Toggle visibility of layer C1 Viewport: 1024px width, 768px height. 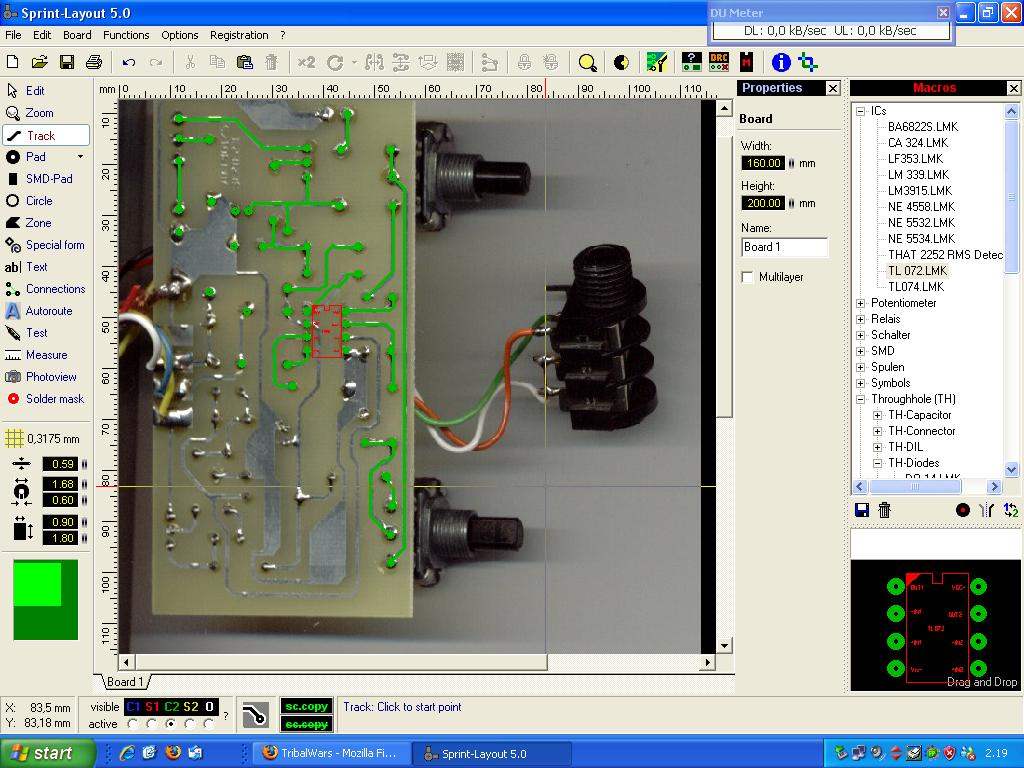[133, 707]
